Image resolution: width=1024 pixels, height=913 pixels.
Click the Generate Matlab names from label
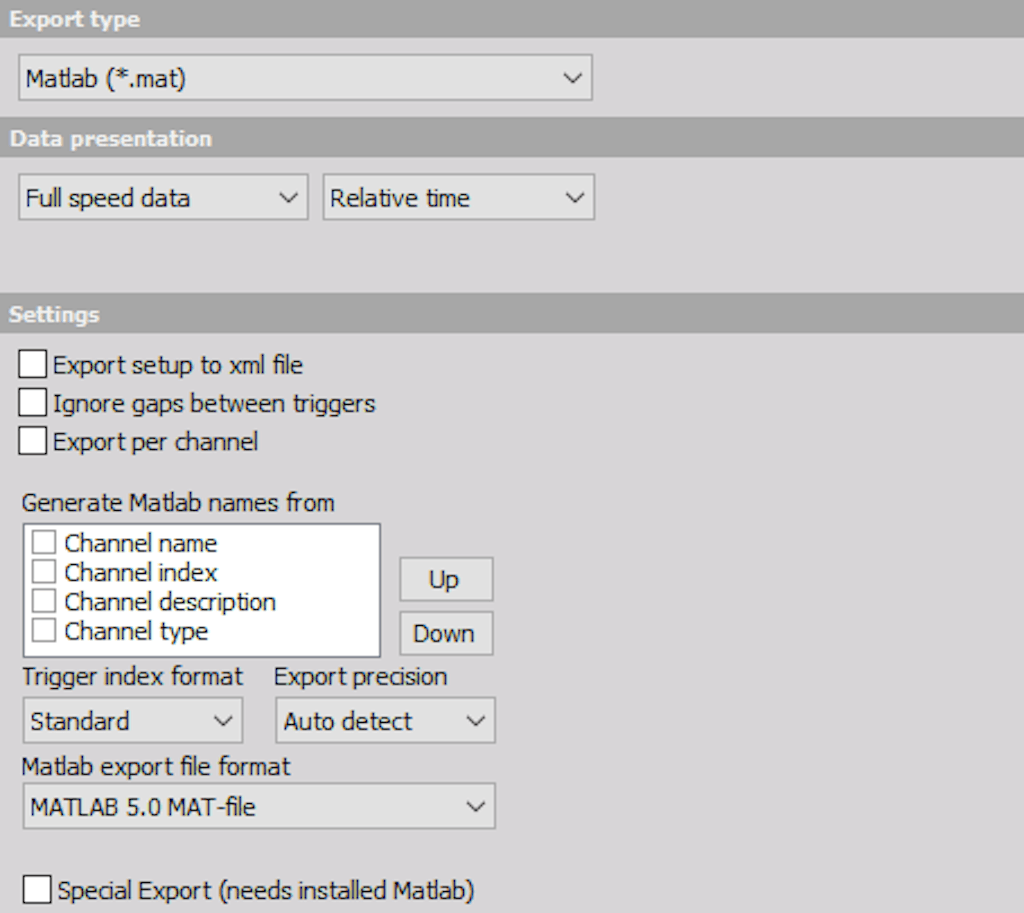pos(178,503)
